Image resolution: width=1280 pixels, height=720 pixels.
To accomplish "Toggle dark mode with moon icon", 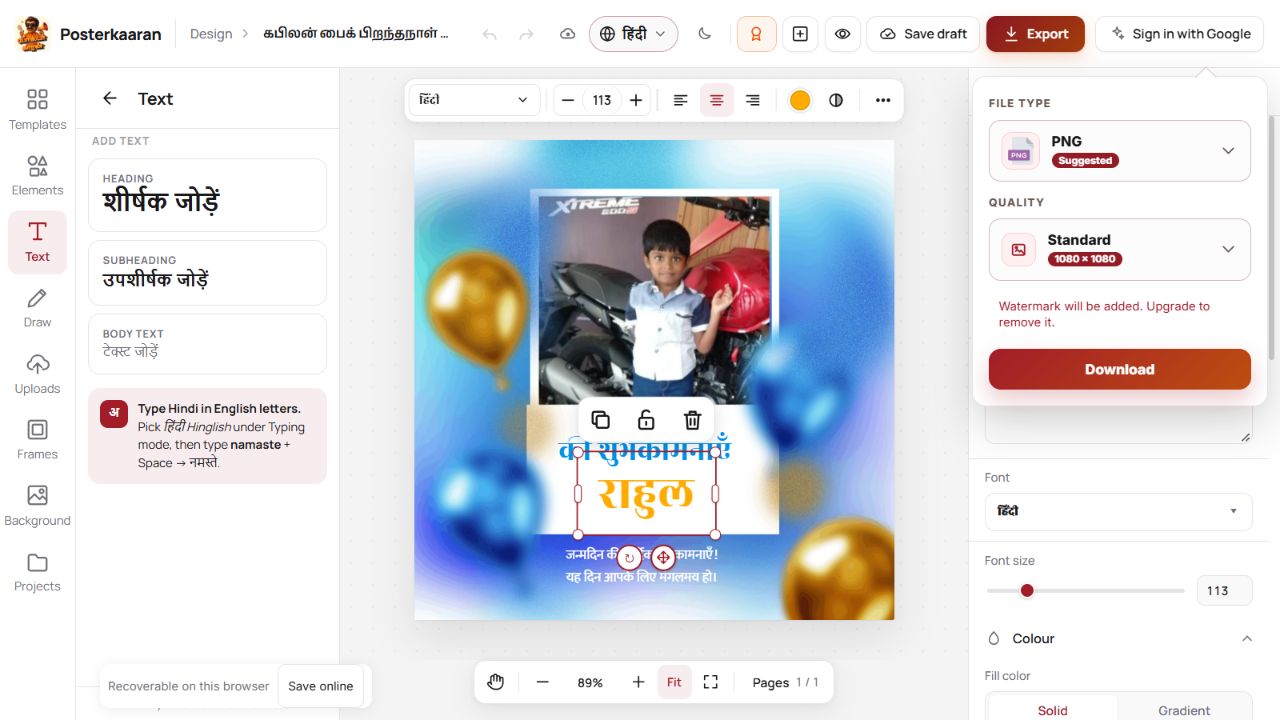I will (x=705, y=34).
